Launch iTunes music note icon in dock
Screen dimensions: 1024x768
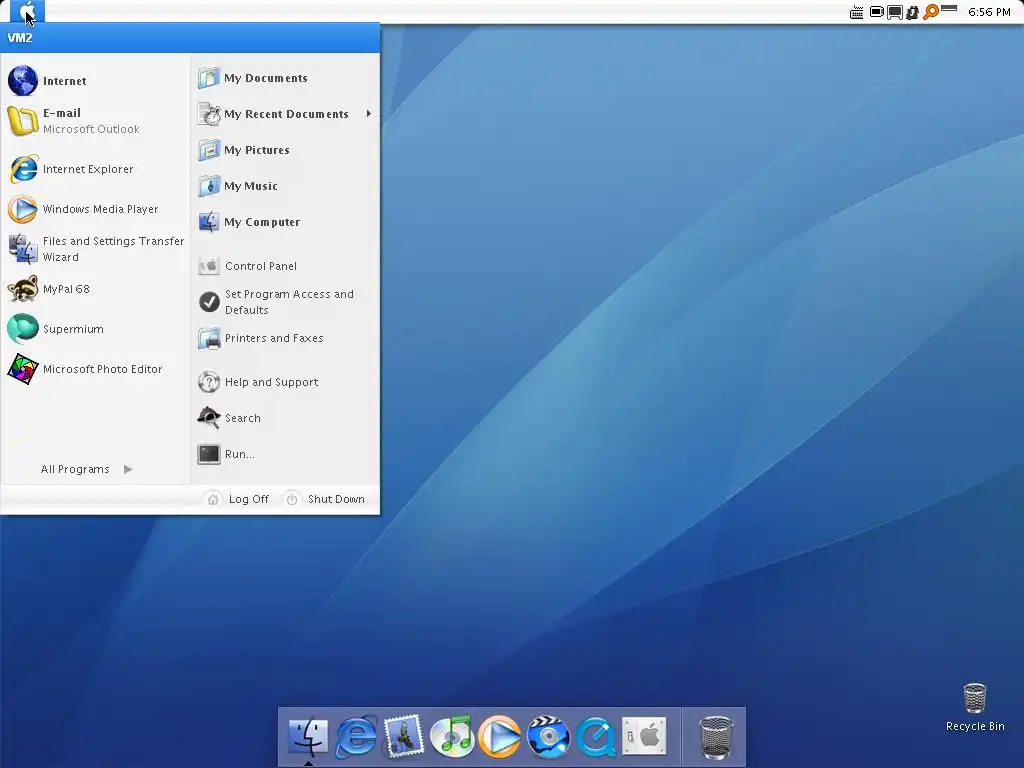pos(452,736)
